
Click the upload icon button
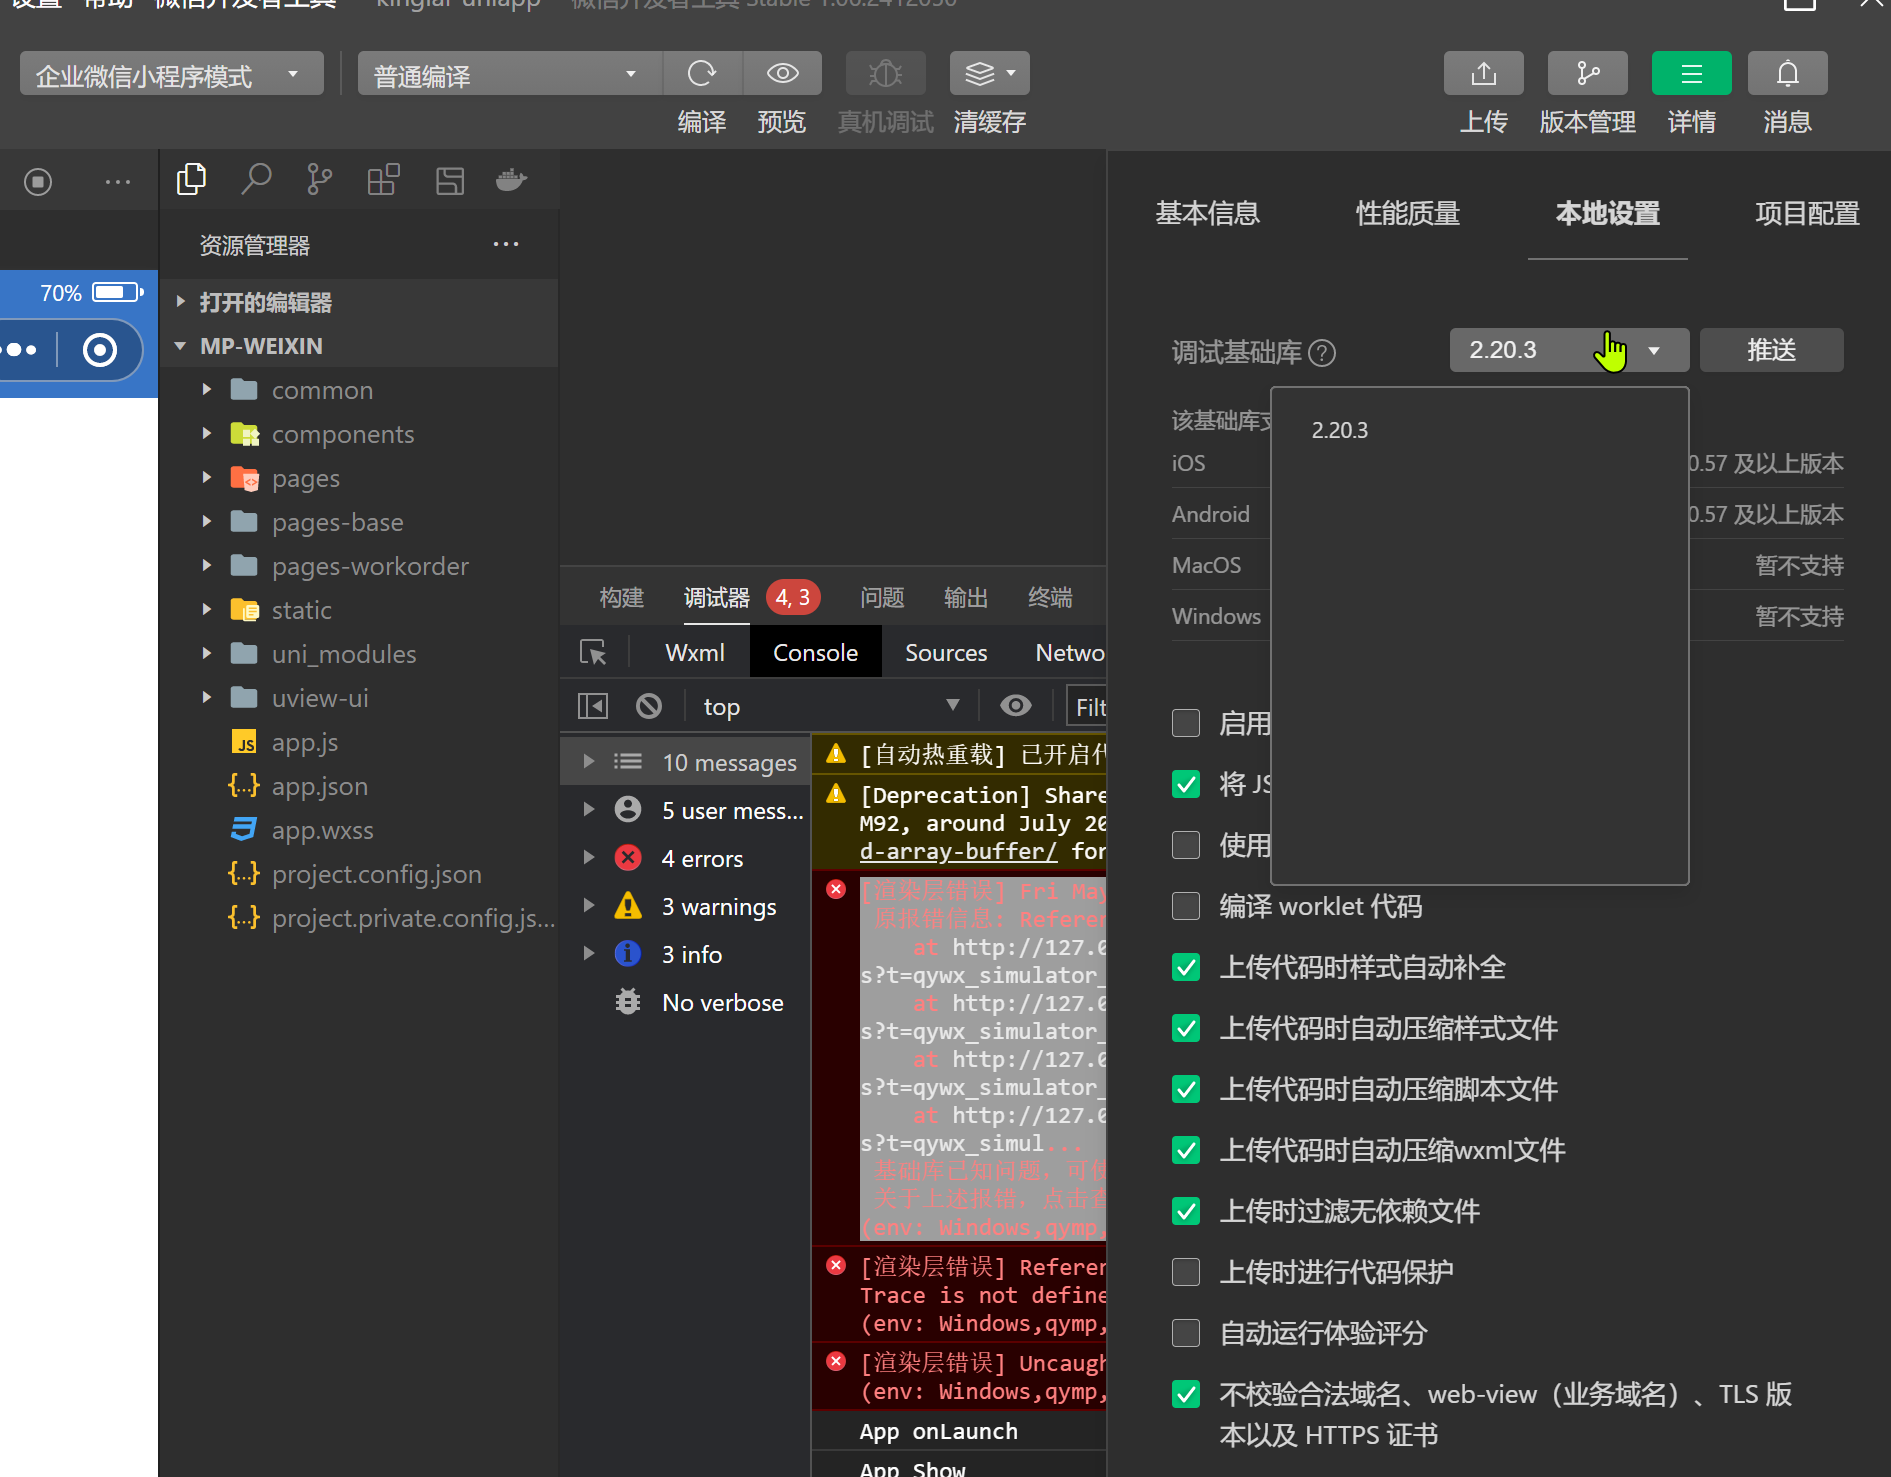click(x=1484, y=73)
